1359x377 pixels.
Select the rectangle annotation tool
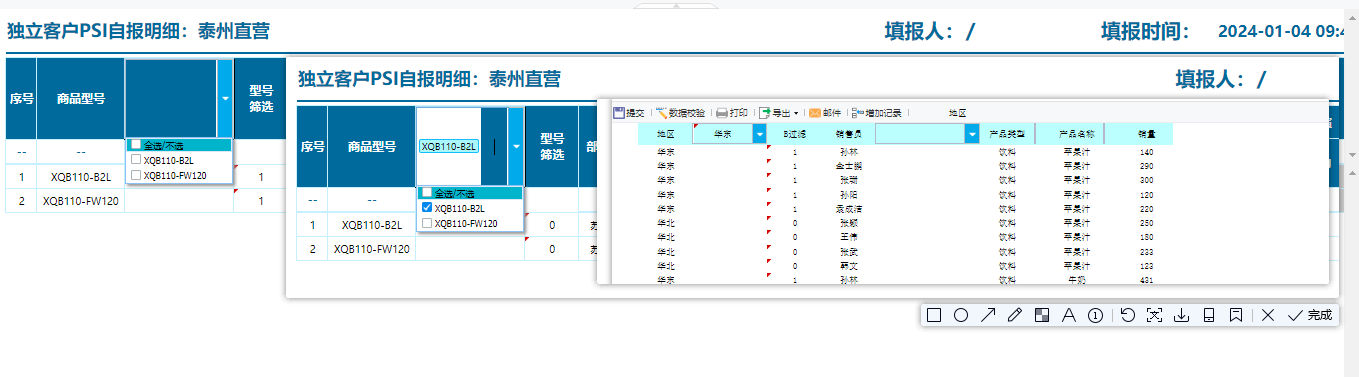click(934, 315)
